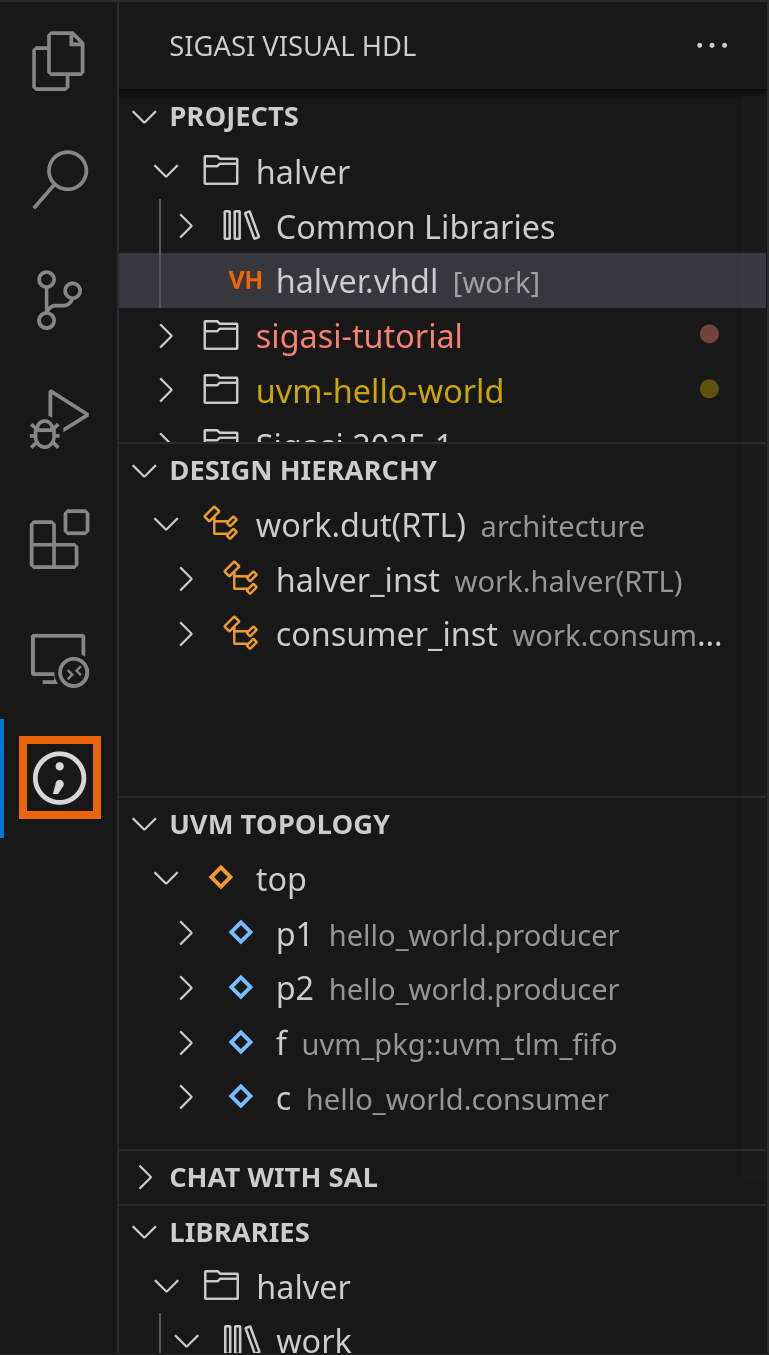Click the red status dot beside sigasi-tutorial

[709, 335]
